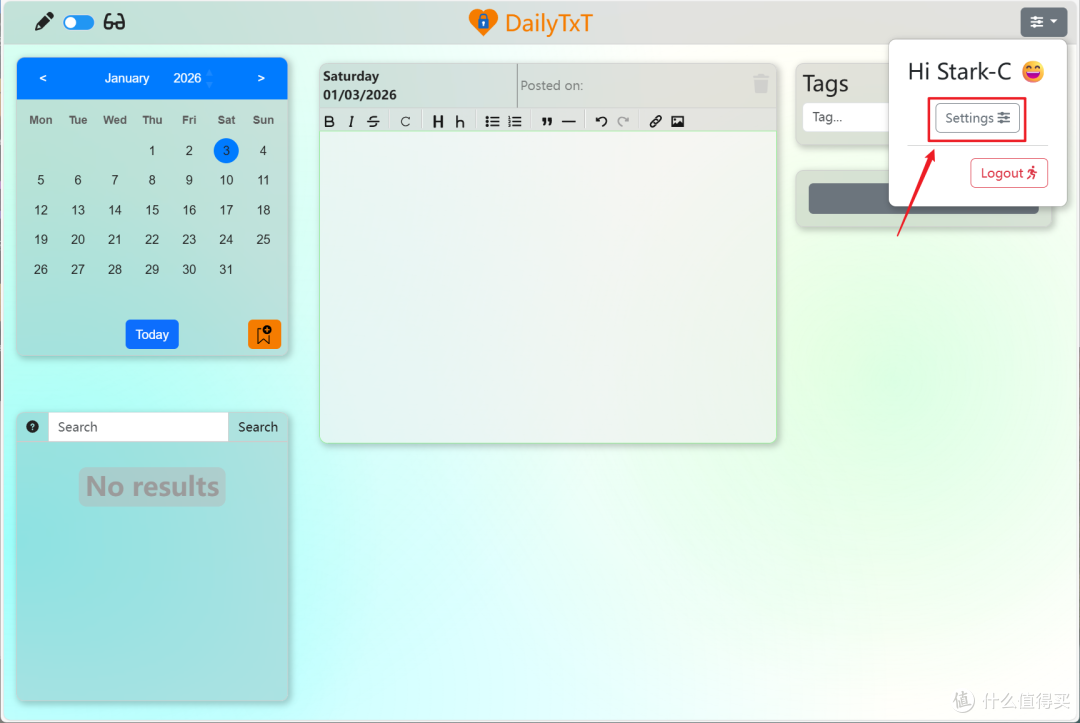The image size is (1080, 723).
Task: Go to next month in calendar
Action: pos(261,78)
